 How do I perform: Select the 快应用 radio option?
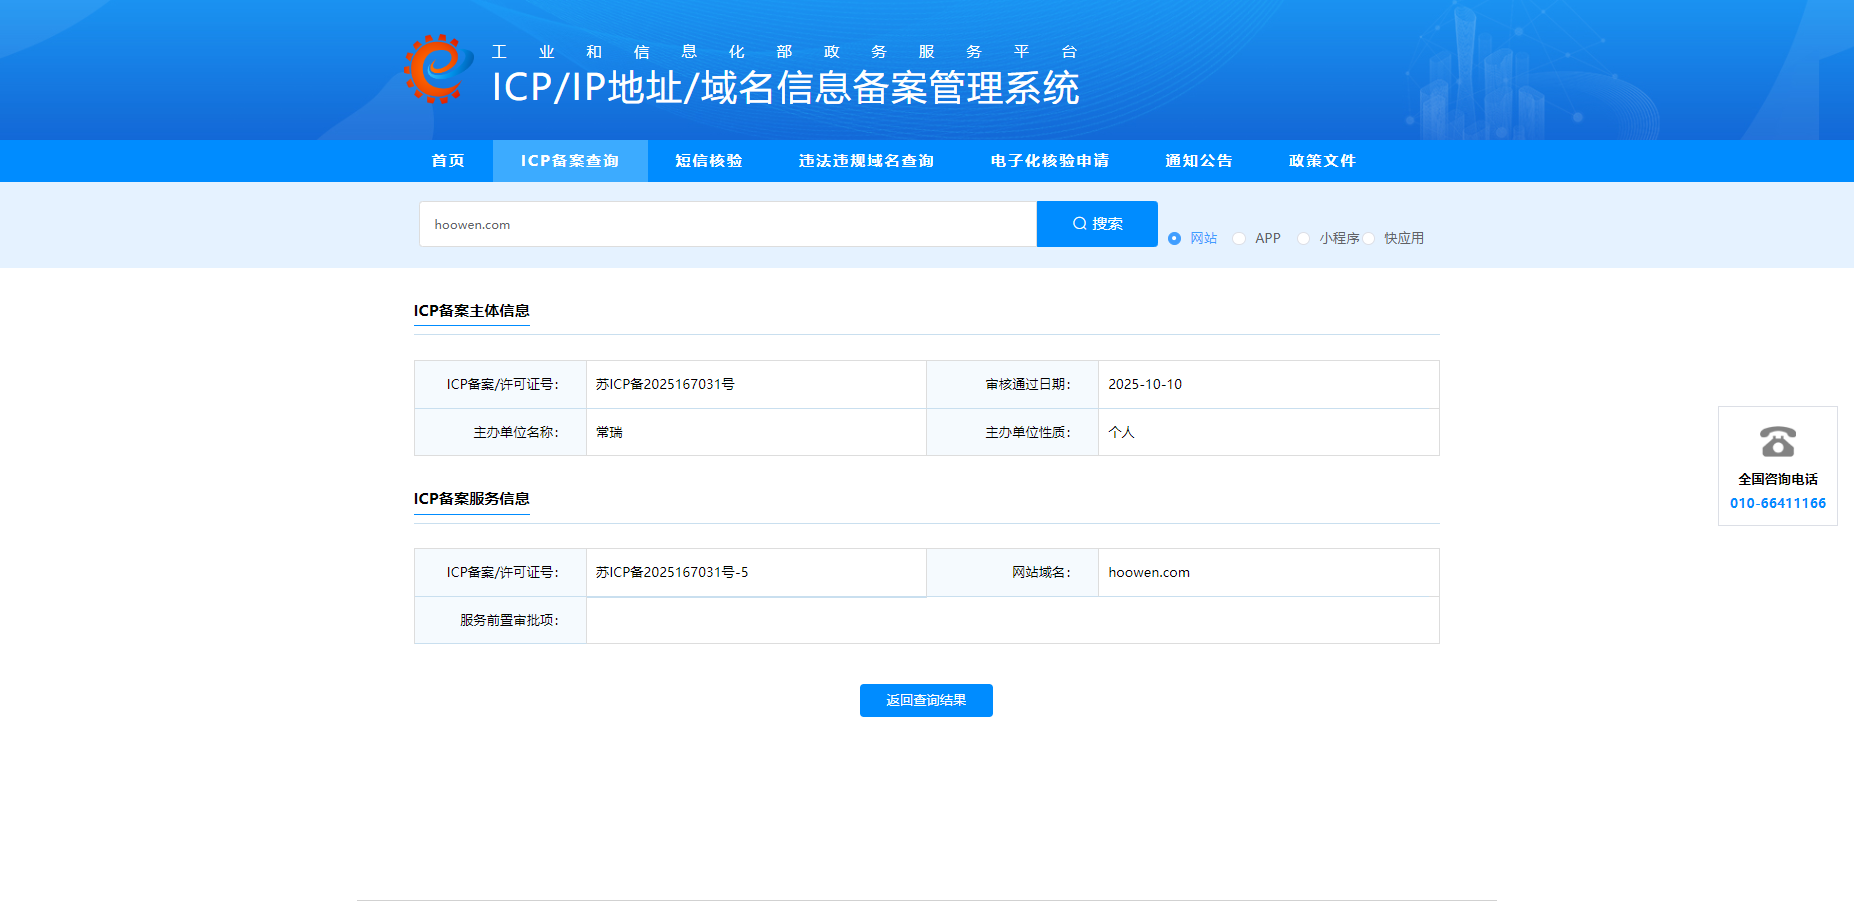[x=1369, y=238]
